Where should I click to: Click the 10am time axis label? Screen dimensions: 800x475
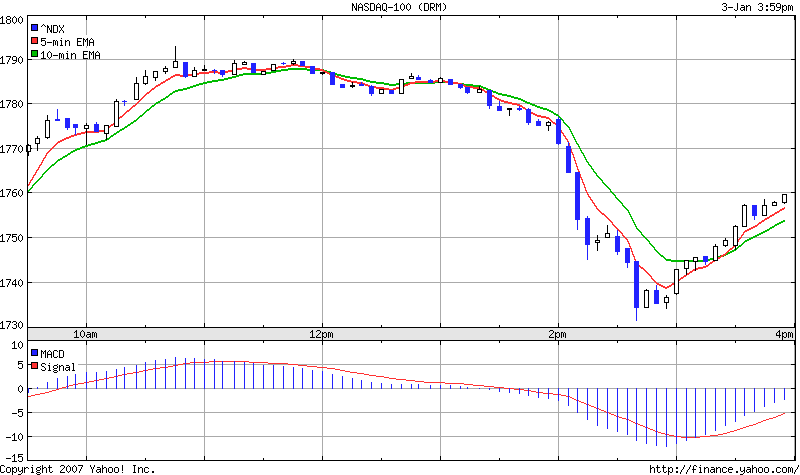pos(85,335)
